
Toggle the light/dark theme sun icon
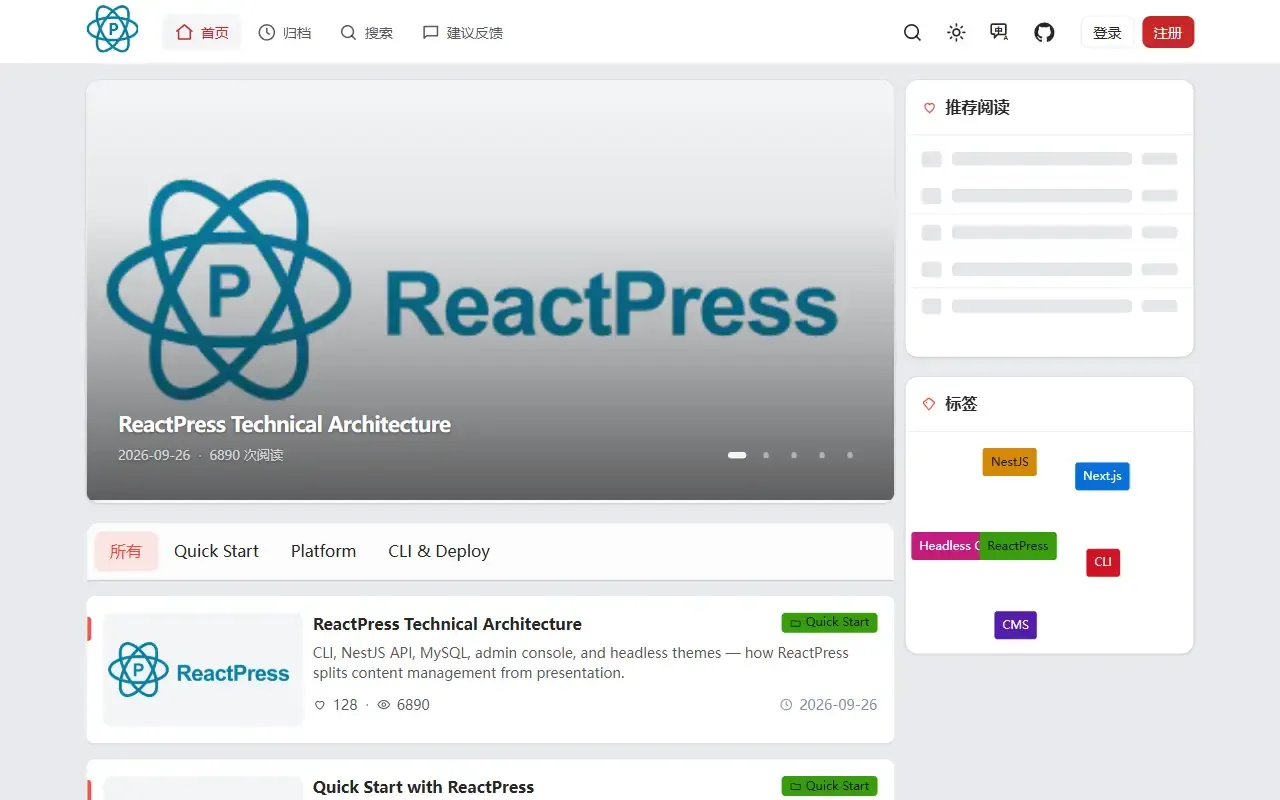(956, 33)
